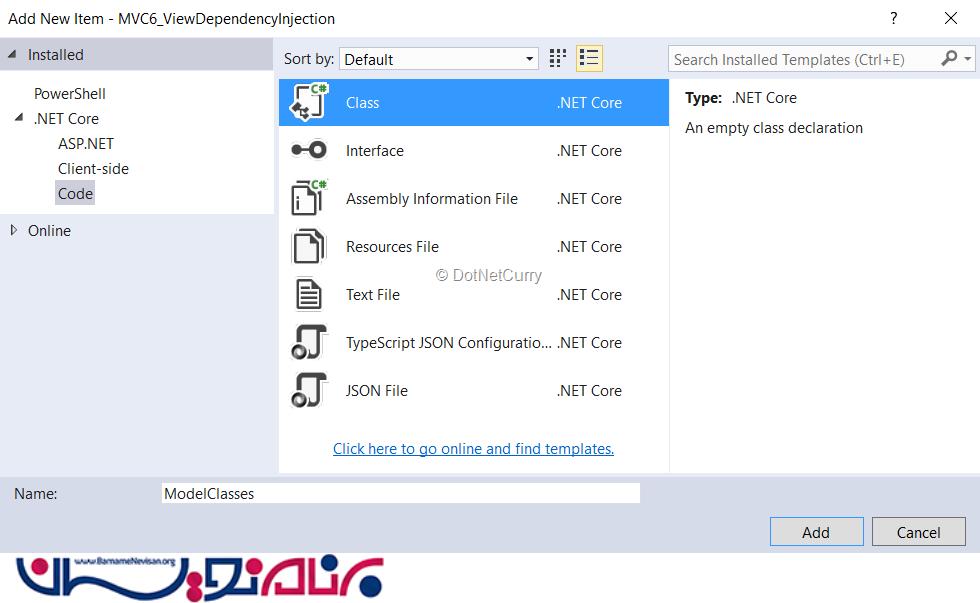980x603 pixels.
Task: Click the Interface template icon
Action: click(309, 150)
